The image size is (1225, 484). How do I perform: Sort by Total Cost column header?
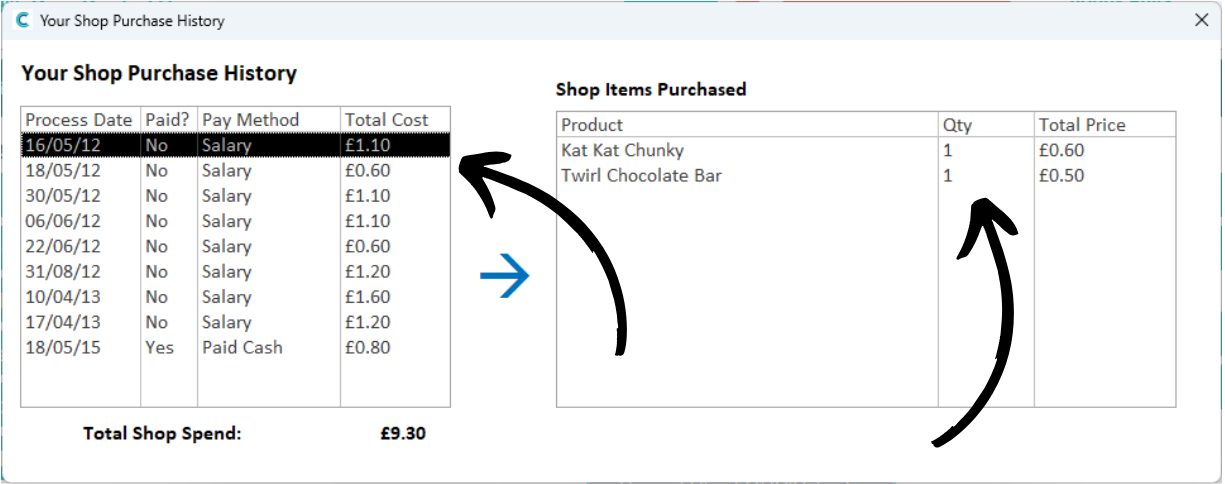pos(395,120)
